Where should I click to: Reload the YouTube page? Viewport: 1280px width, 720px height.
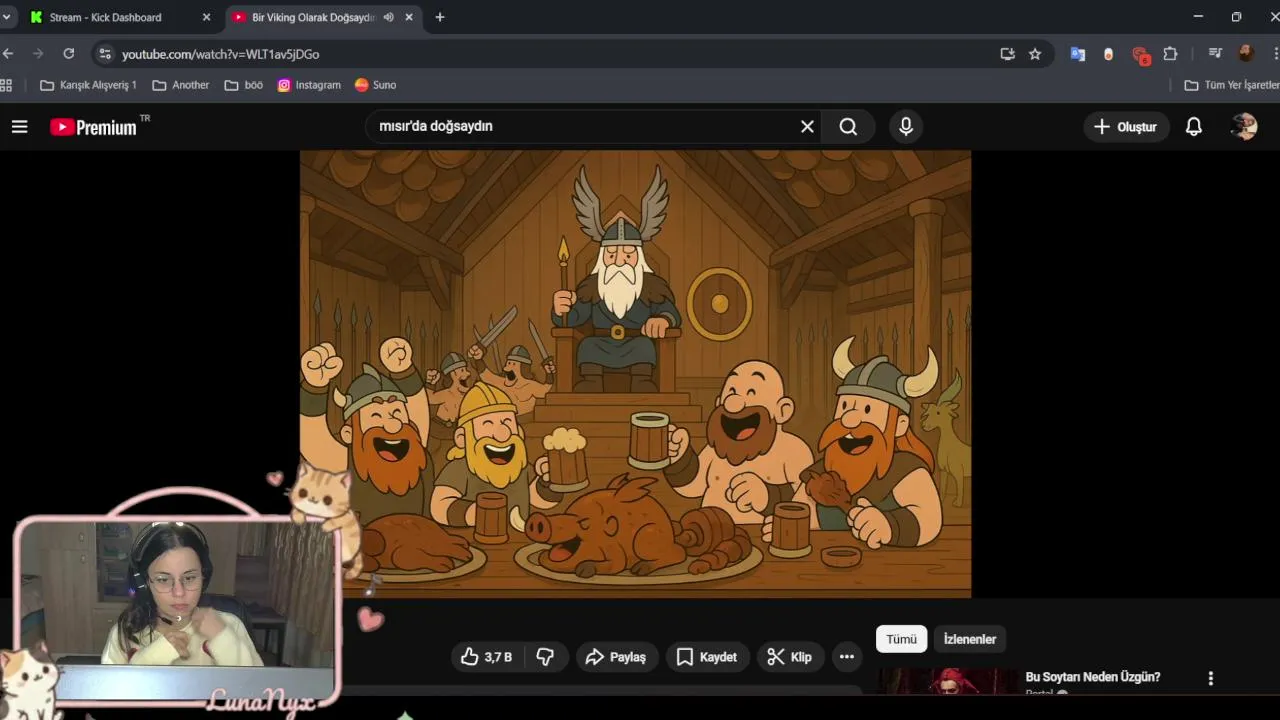pyautogui.click(x=69, y=54)
